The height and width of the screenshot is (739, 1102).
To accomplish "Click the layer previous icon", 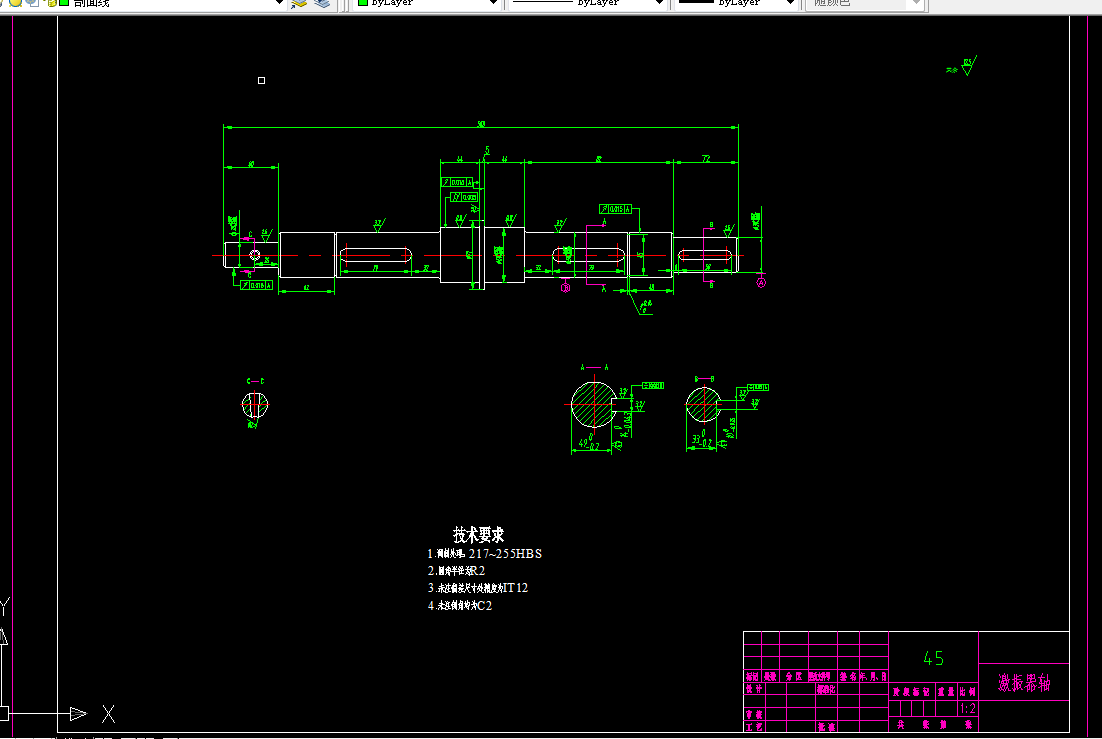I will tap(322, 3).
